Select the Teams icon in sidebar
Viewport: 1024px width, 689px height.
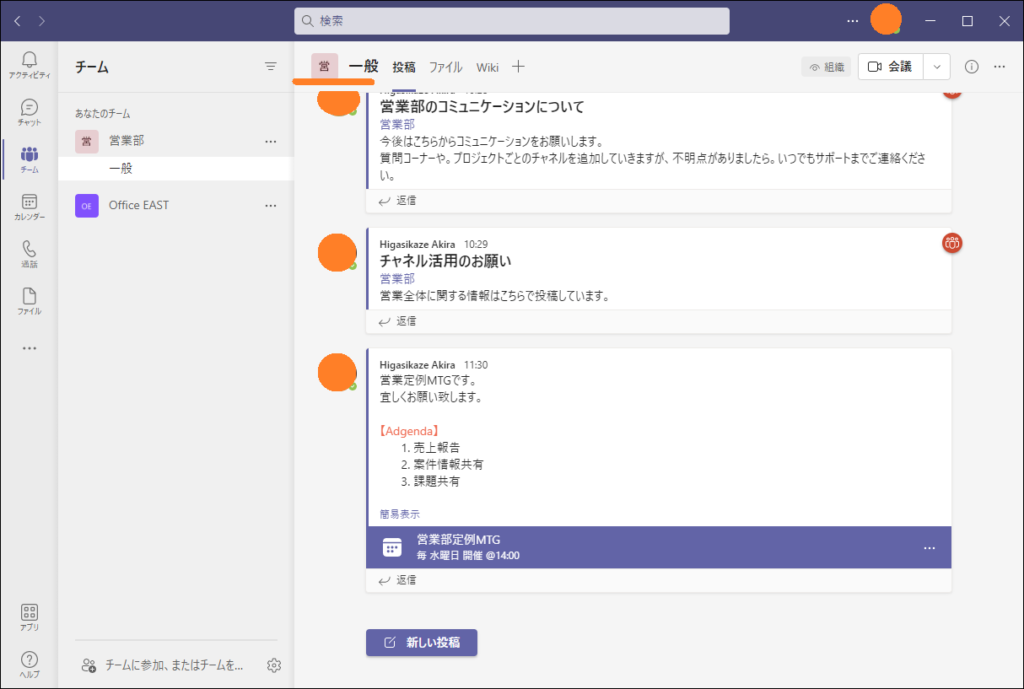click(x=29, y=160)
